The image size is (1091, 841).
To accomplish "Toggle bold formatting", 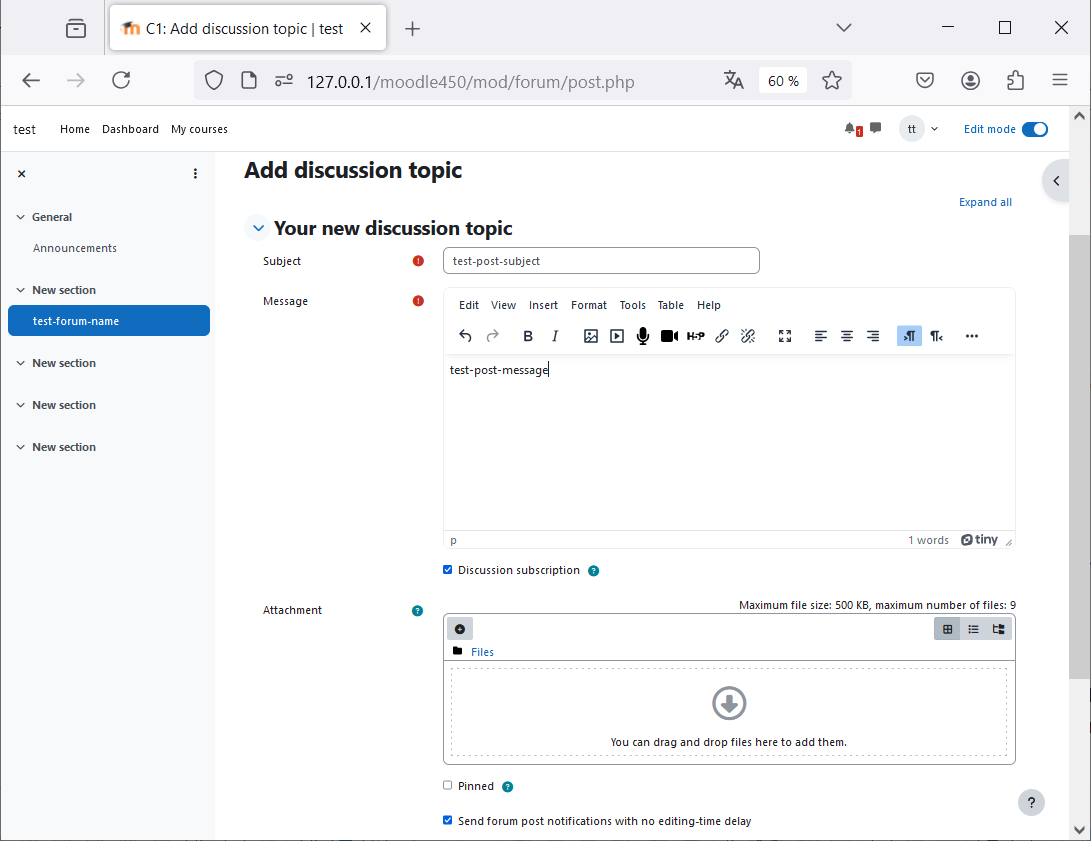I will click(x=527, y=336).
